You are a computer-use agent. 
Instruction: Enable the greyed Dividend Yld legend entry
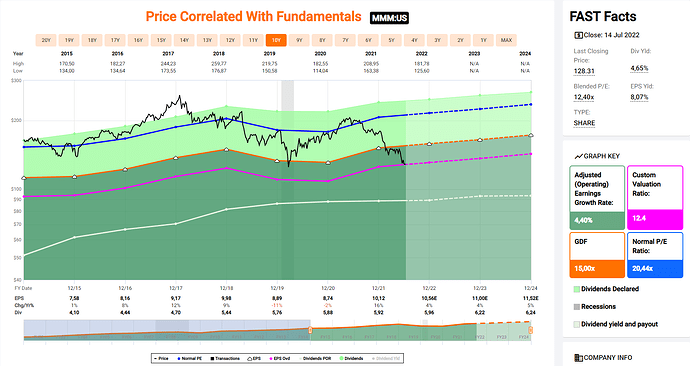pyautogui.click(x=385, y=359)
